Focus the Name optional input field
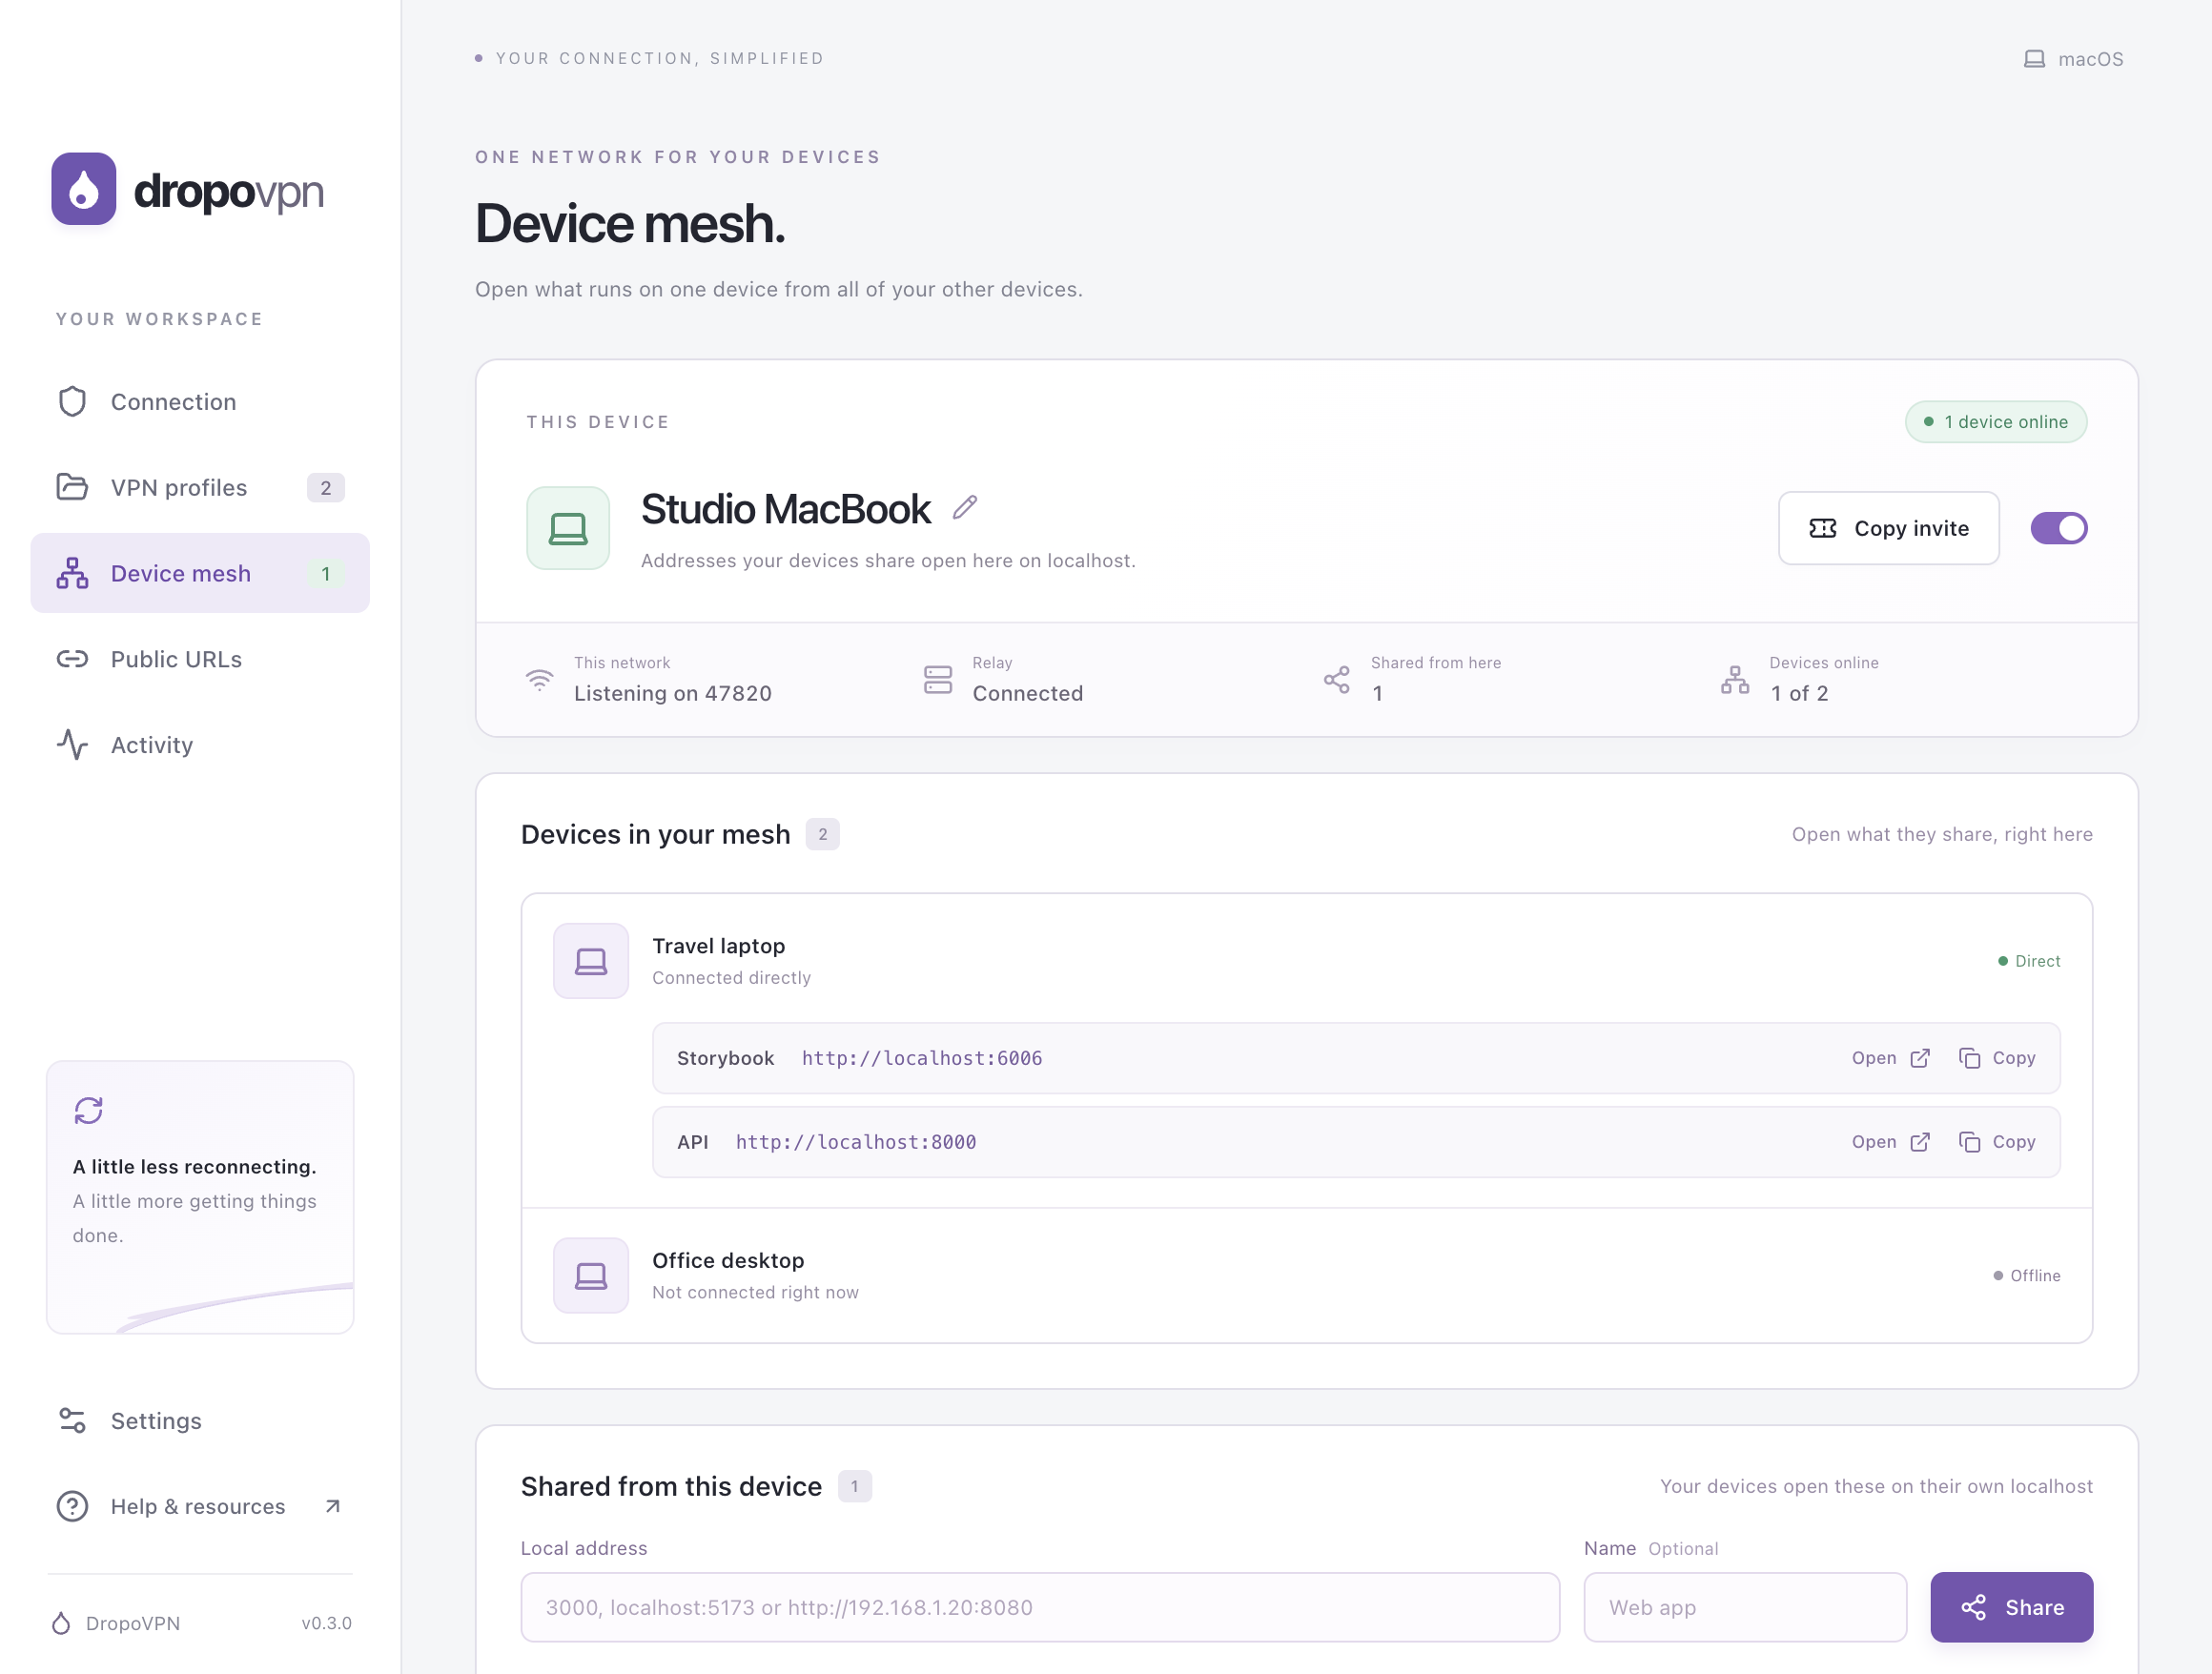2212x1674 pixels. (x=1745, y=1607)
